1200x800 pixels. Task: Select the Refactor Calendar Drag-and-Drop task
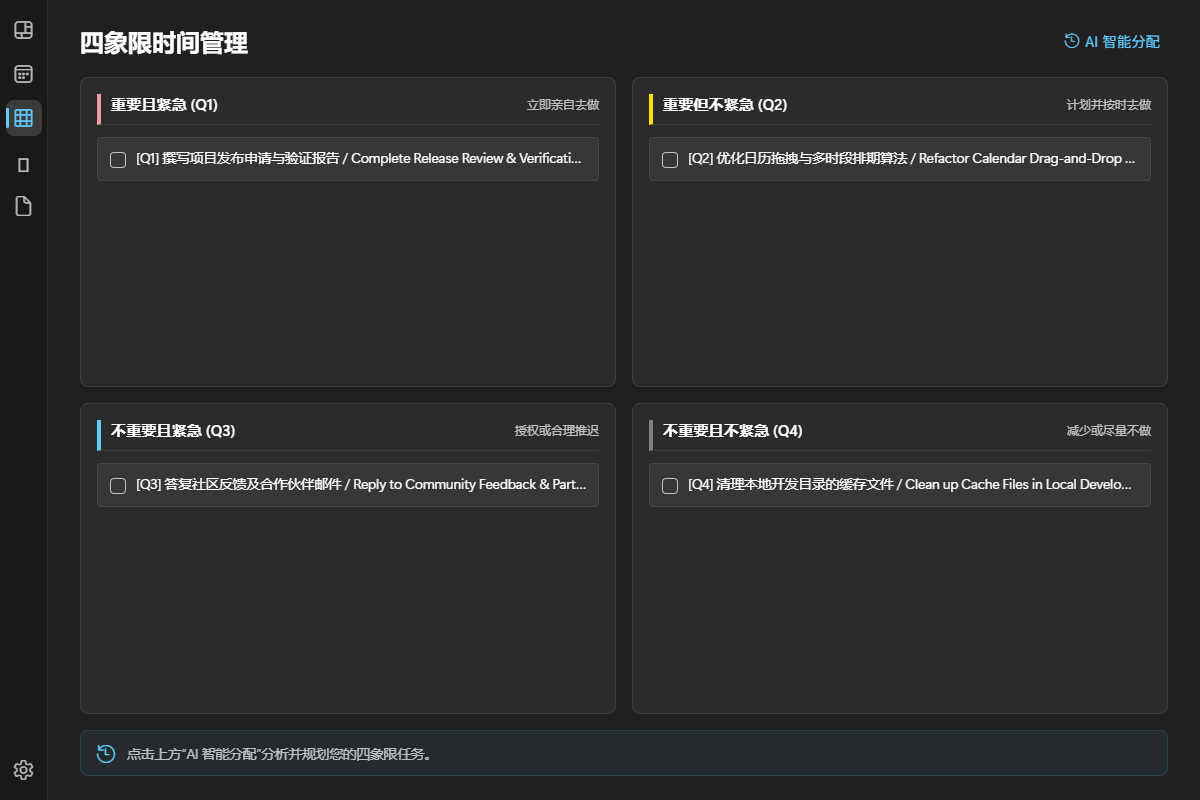[x=900, y=159]
